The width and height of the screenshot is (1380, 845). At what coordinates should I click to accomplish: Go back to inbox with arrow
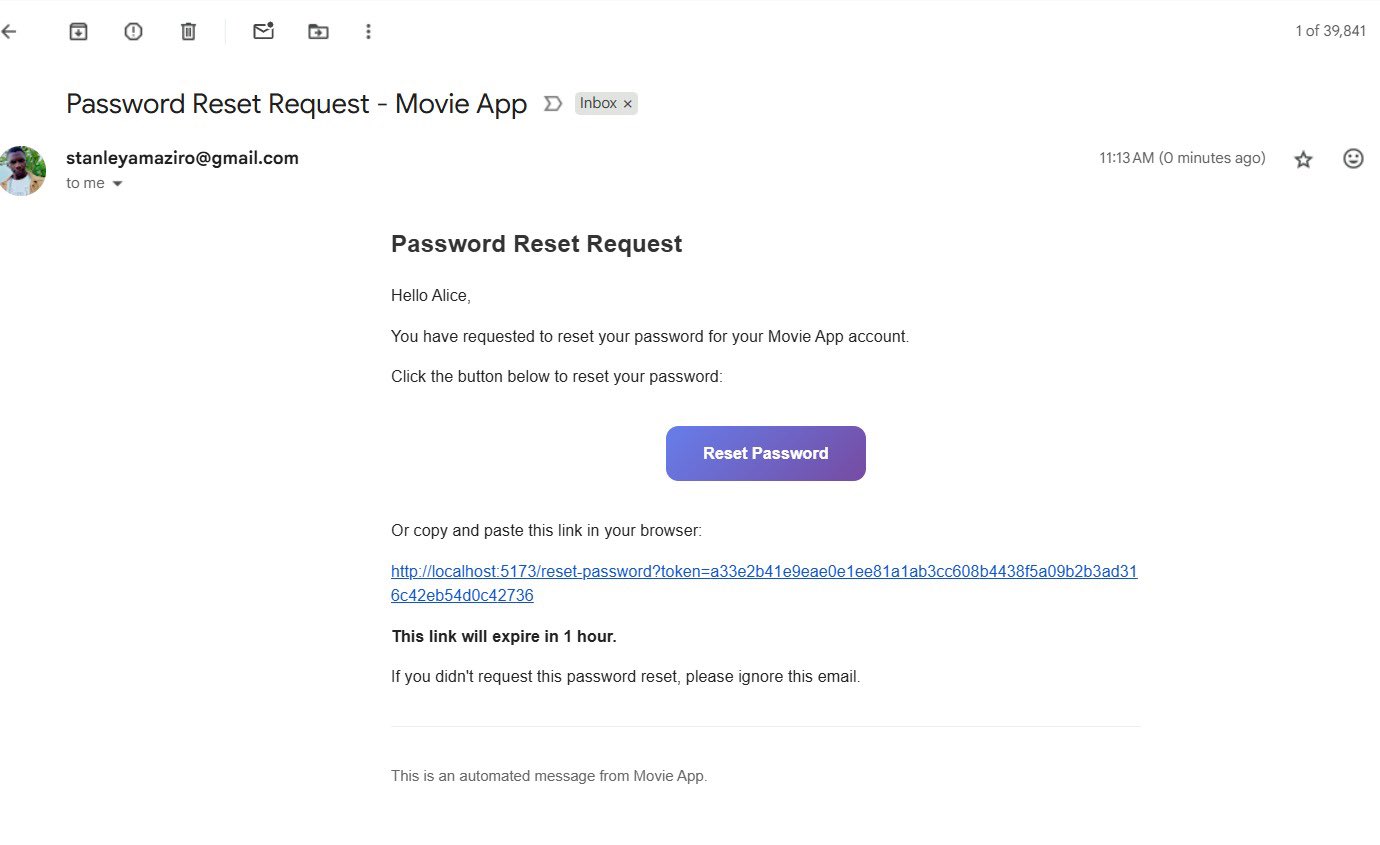point(9,32)
